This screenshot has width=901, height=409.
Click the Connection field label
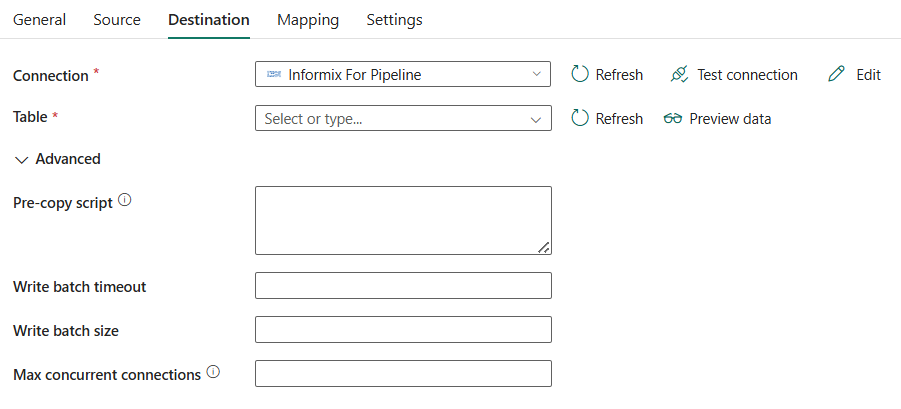[x=51, y=75]
